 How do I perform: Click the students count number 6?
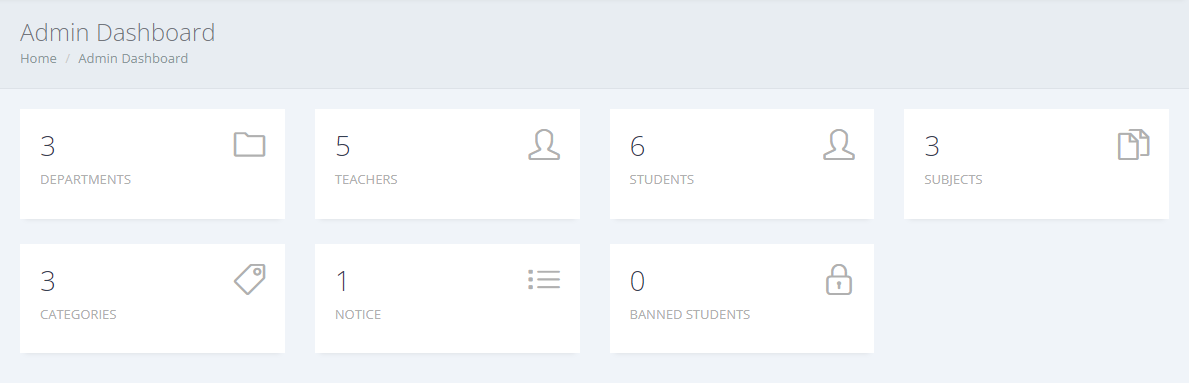[637, 146]
